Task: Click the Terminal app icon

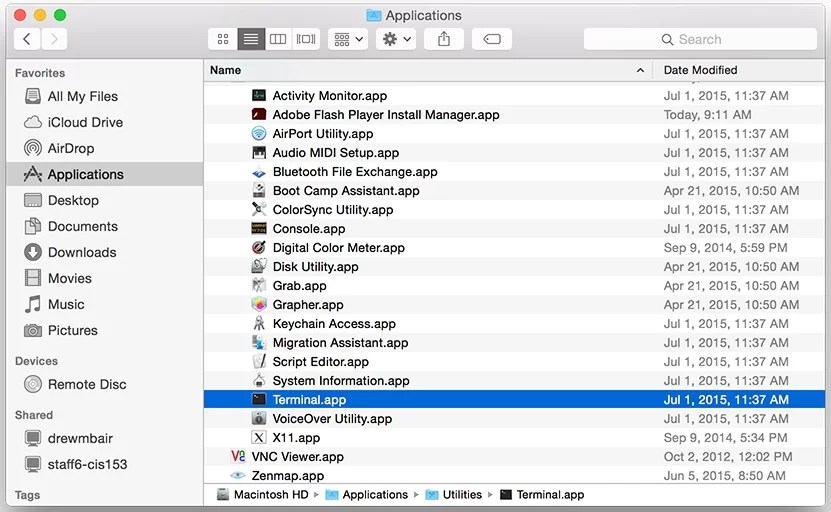Action: (x=259, y=400)
